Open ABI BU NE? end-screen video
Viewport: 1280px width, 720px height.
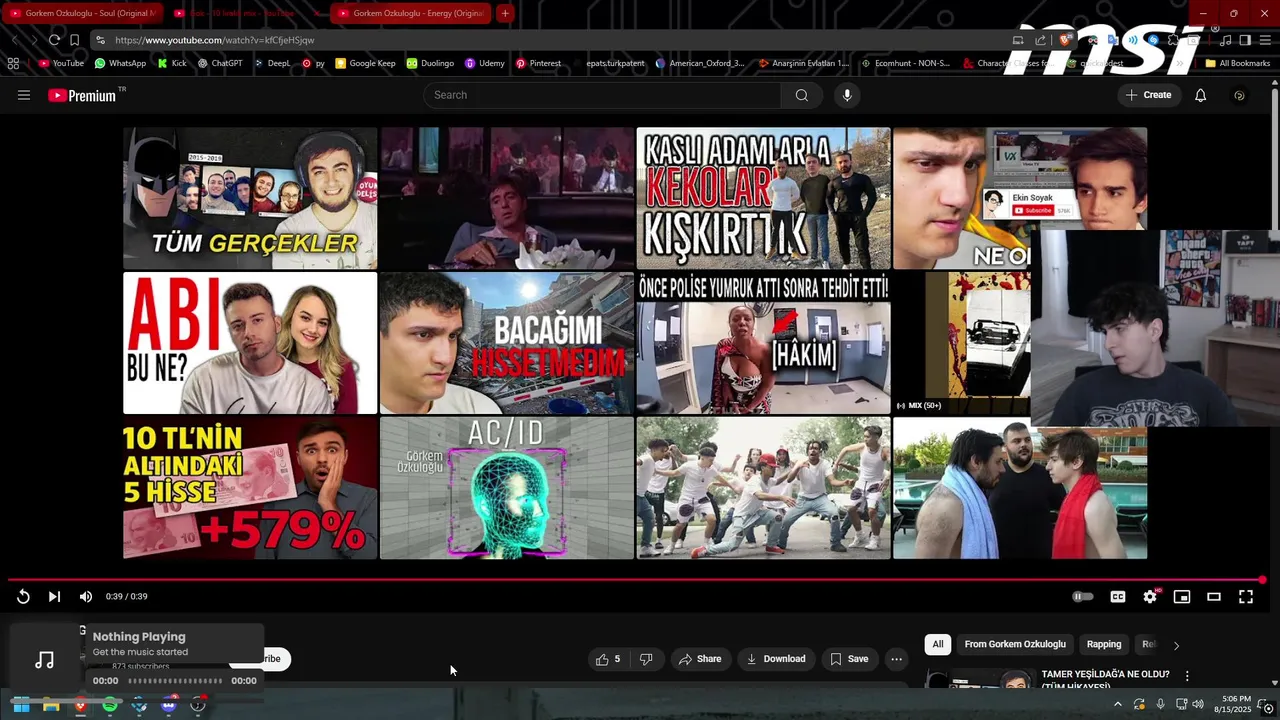pos(250,343)
